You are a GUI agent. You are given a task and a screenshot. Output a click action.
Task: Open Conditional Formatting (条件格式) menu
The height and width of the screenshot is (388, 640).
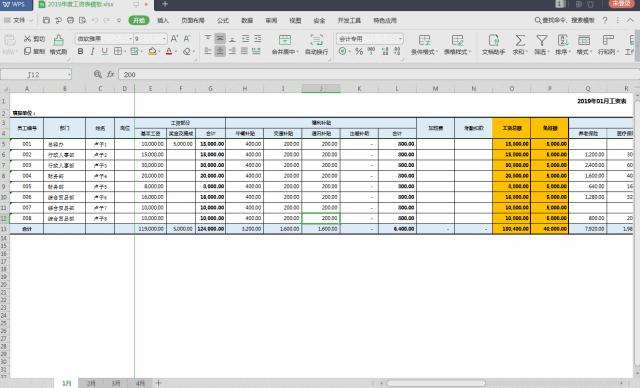[424, 44]
